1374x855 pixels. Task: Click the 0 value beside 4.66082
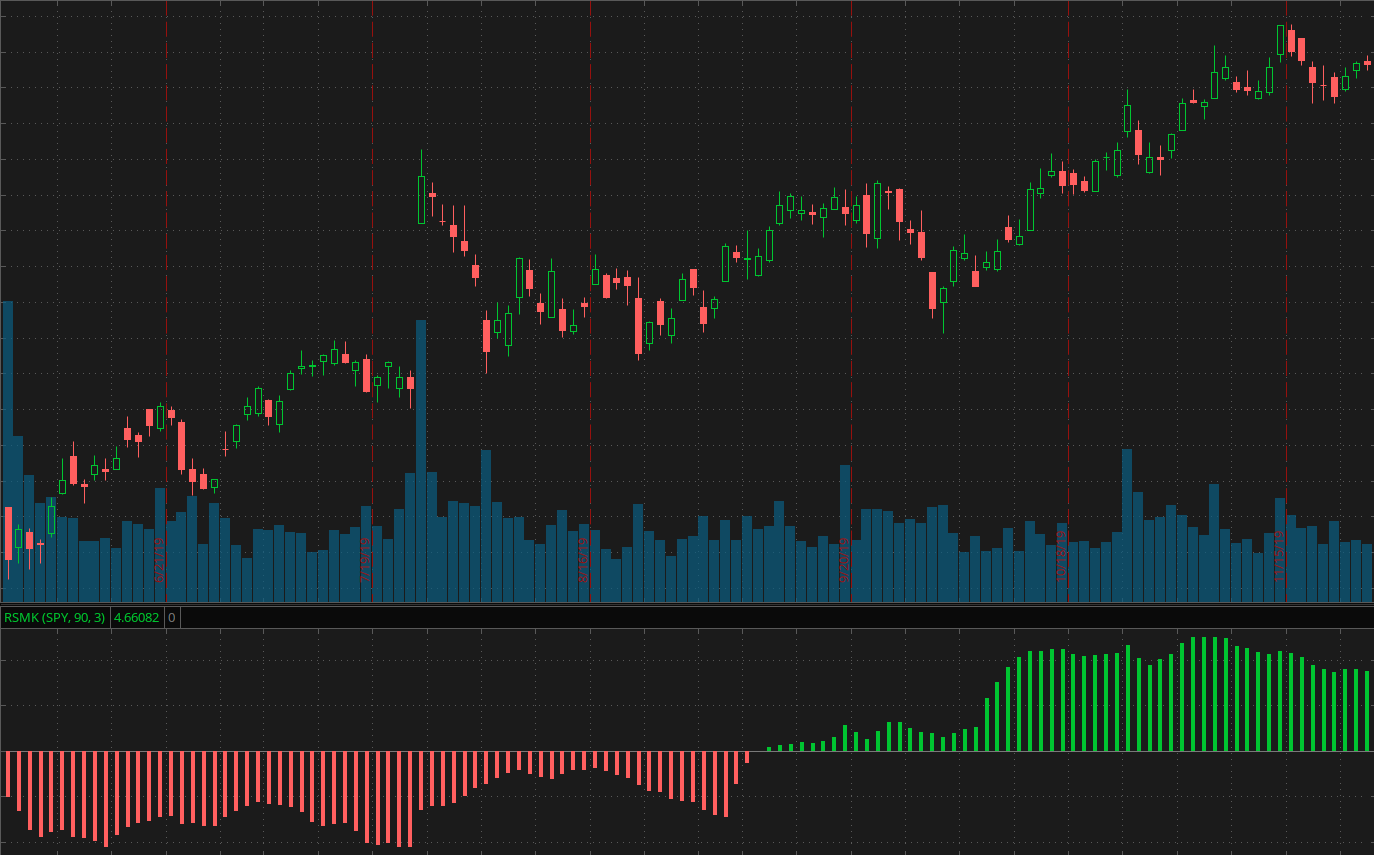pos(171,618)
